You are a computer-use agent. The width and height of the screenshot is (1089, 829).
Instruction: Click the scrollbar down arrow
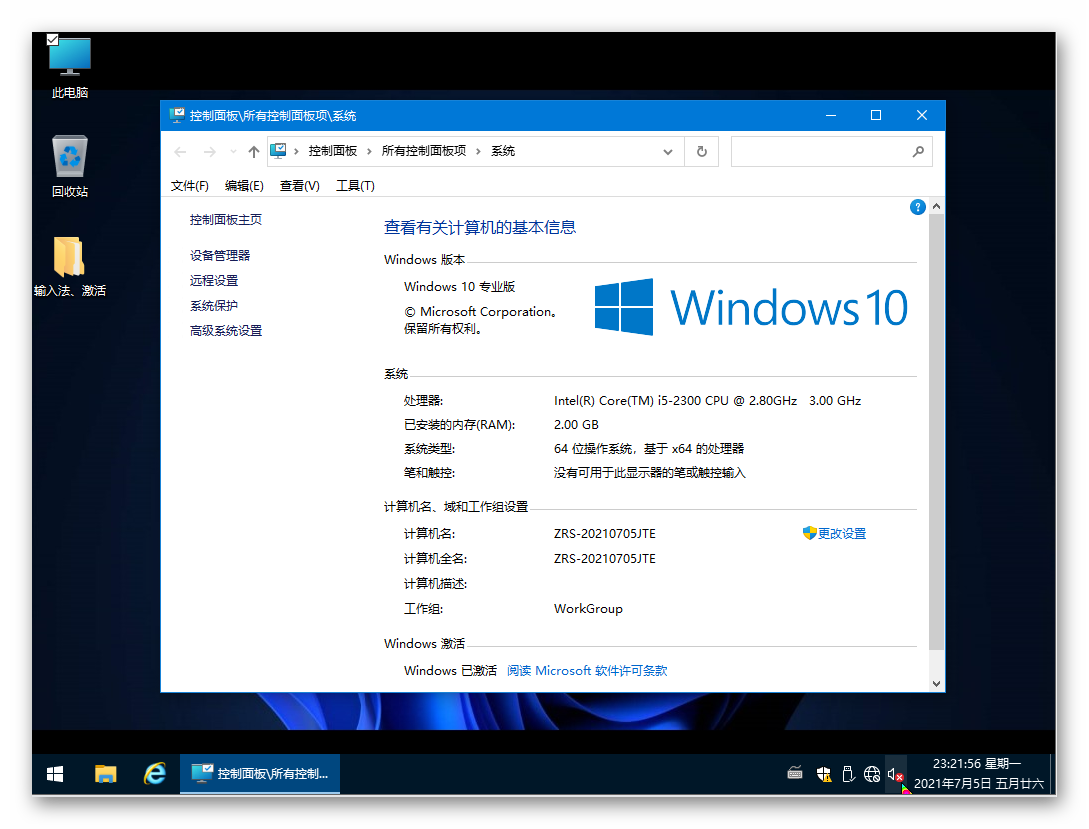936,684
